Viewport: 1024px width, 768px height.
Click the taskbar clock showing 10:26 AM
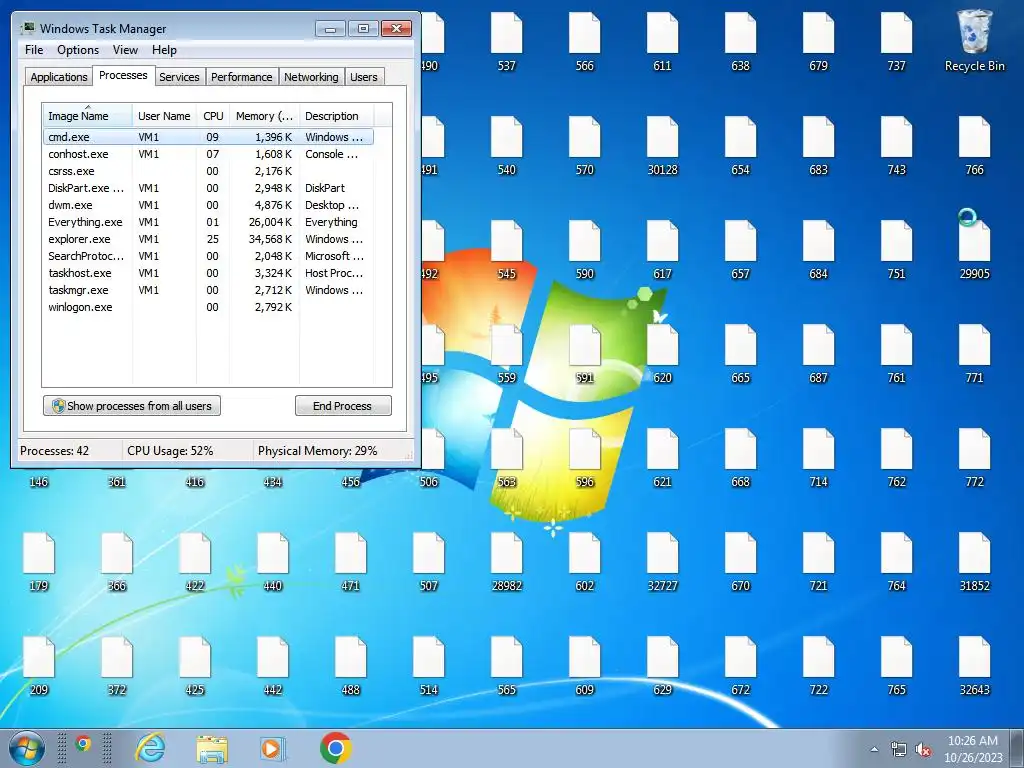tap(972, 748)
